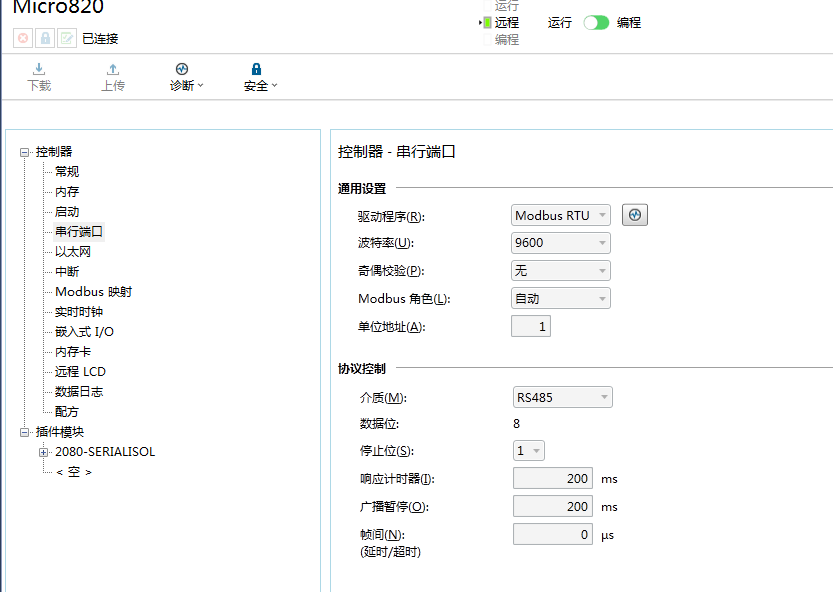Click the 已连接 connection status text
Viewport: 833px width, 592px height.
coord(100,38)
